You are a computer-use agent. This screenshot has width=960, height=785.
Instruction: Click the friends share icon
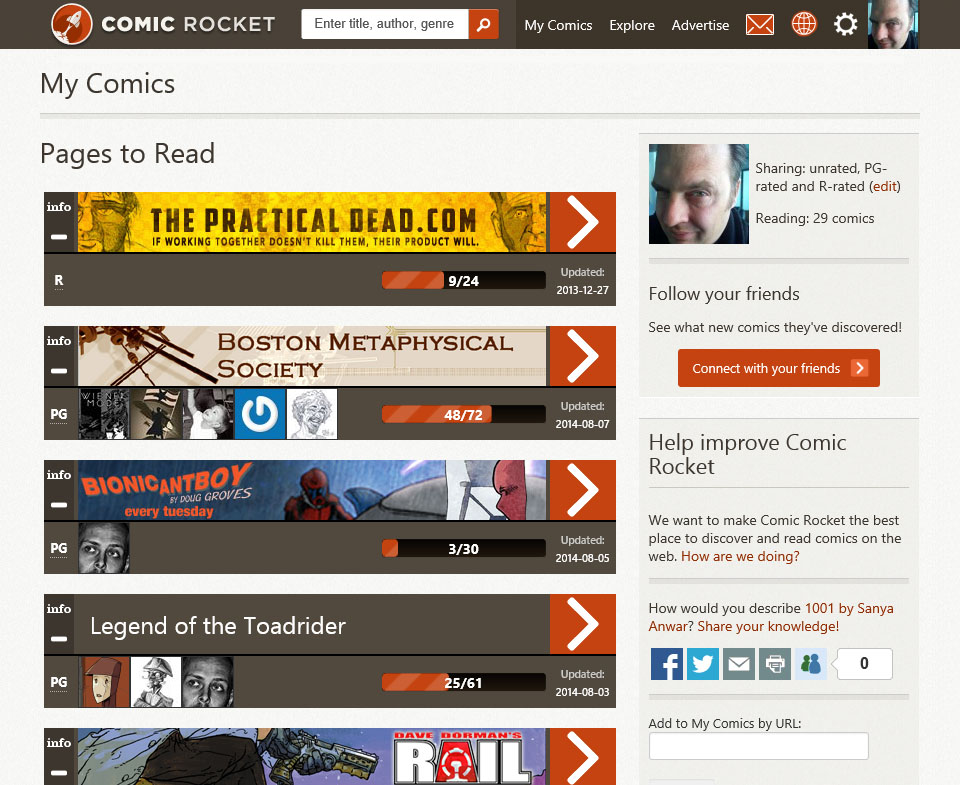(x=811, y=664)
